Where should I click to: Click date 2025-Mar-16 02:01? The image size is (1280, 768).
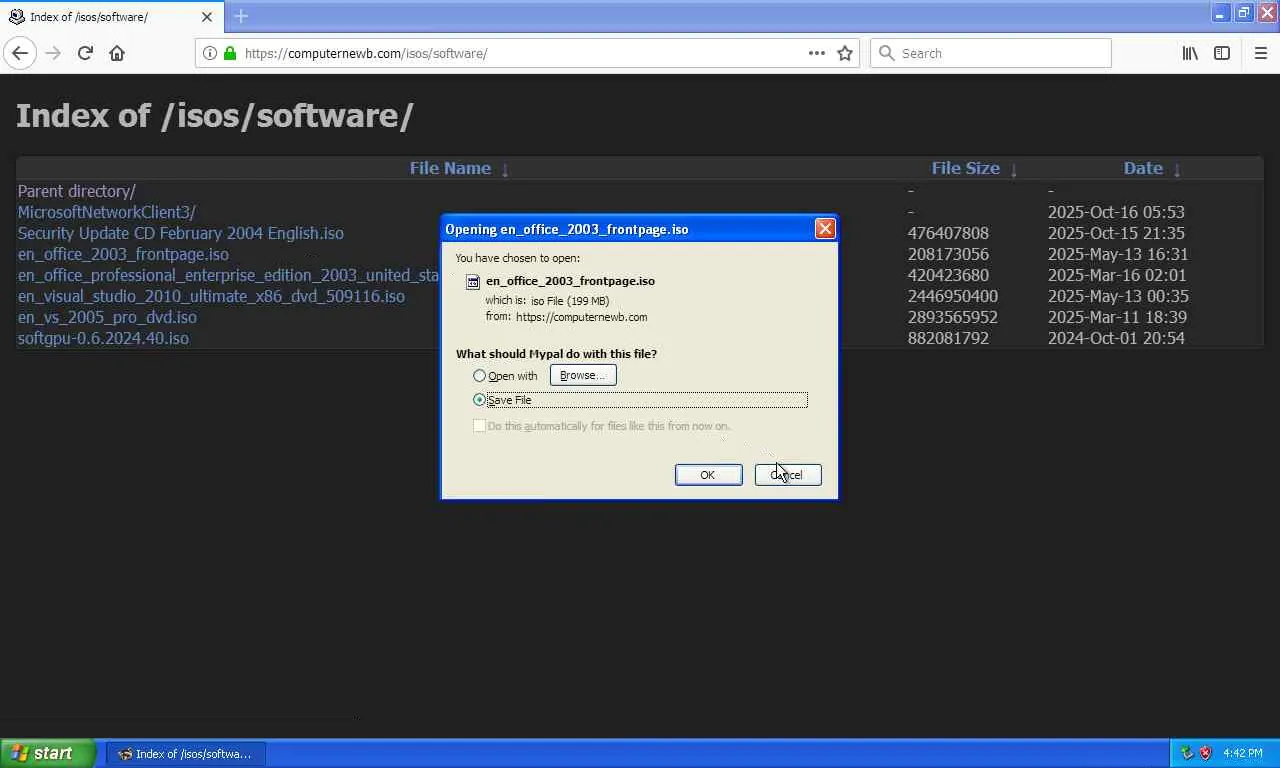pos(1117,275)
